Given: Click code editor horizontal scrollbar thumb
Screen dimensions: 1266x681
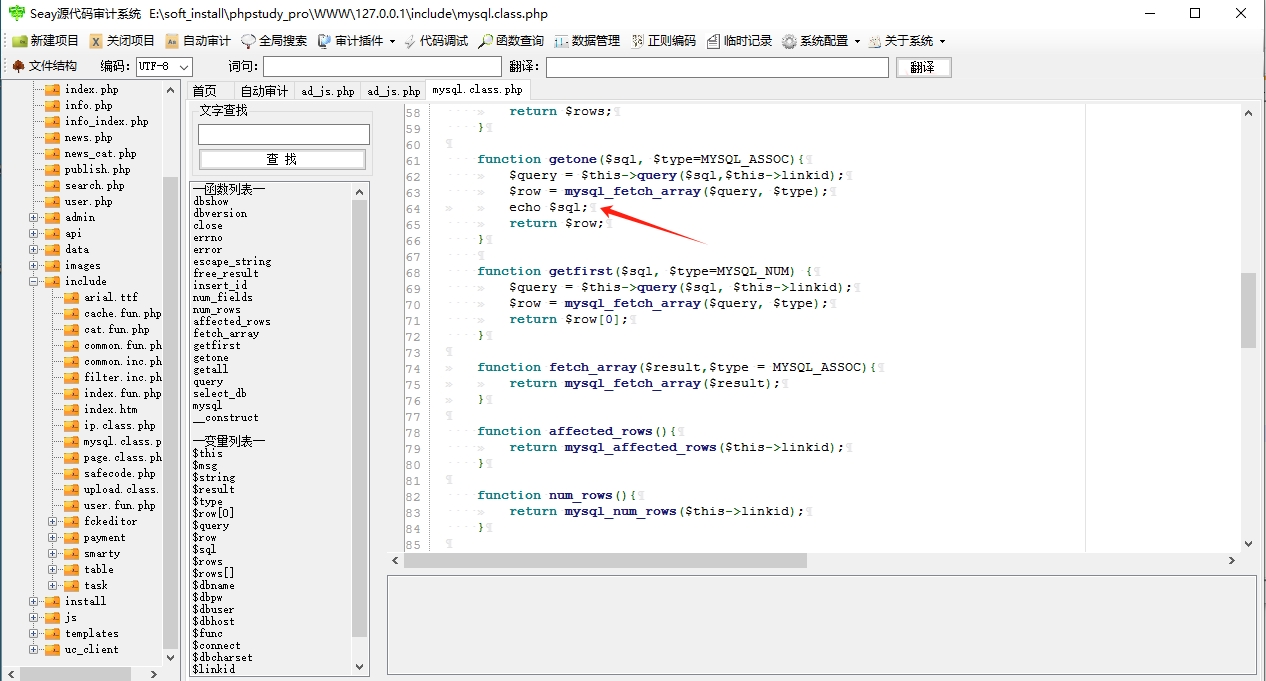Looking at the screenshot, I should (x=605, y=561).
